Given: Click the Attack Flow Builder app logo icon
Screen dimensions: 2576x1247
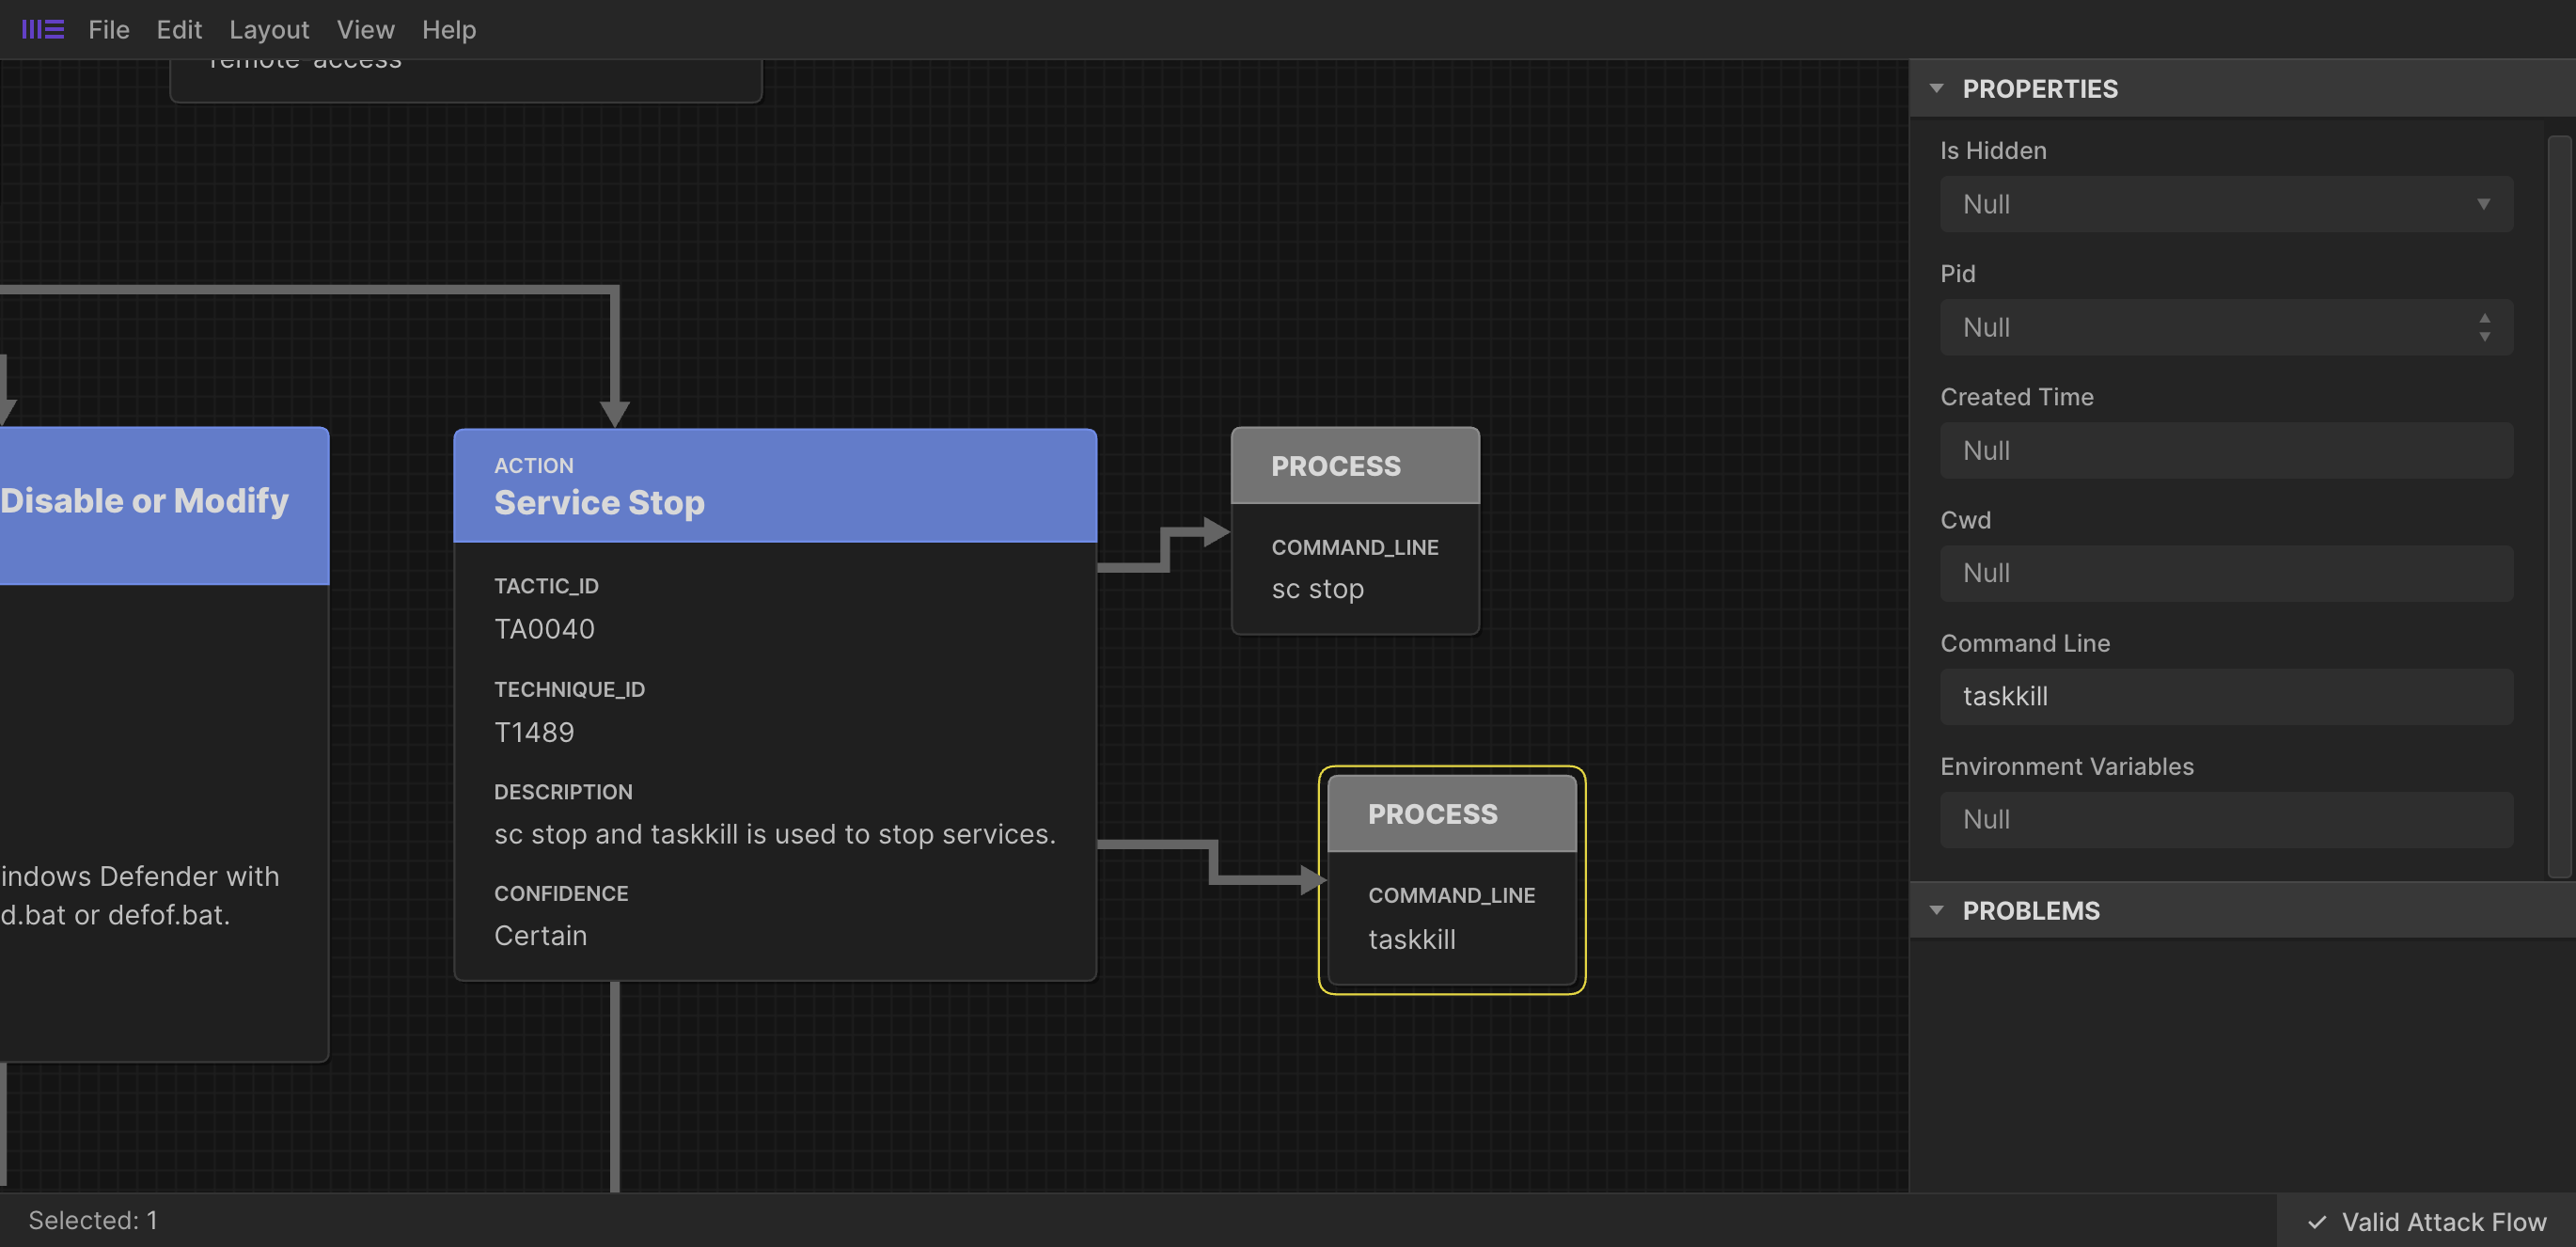Looking at the screenshot, I should (x=42, y=29).
